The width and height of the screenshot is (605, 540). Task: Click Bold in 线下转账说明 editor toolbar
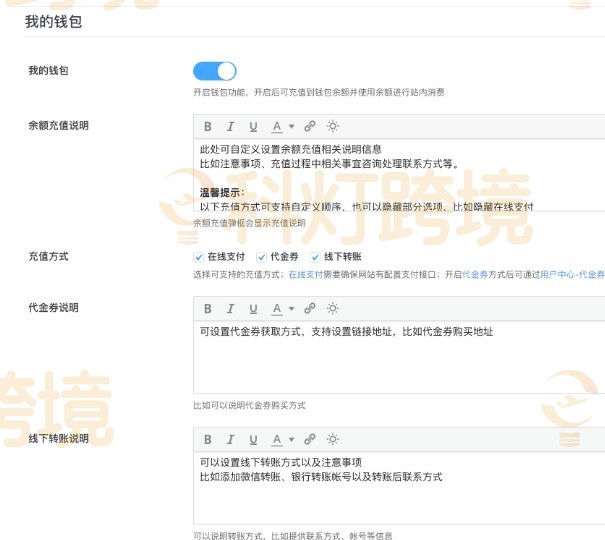[208, 439]
